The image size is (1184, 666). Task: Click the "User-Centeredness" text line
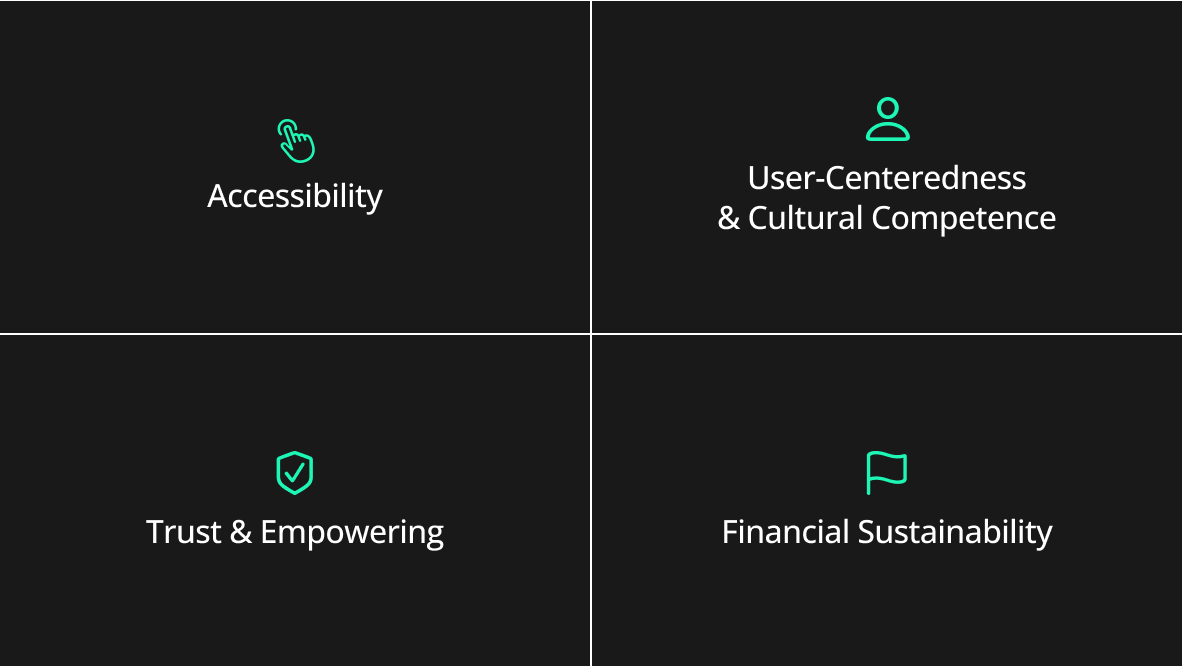887,178
